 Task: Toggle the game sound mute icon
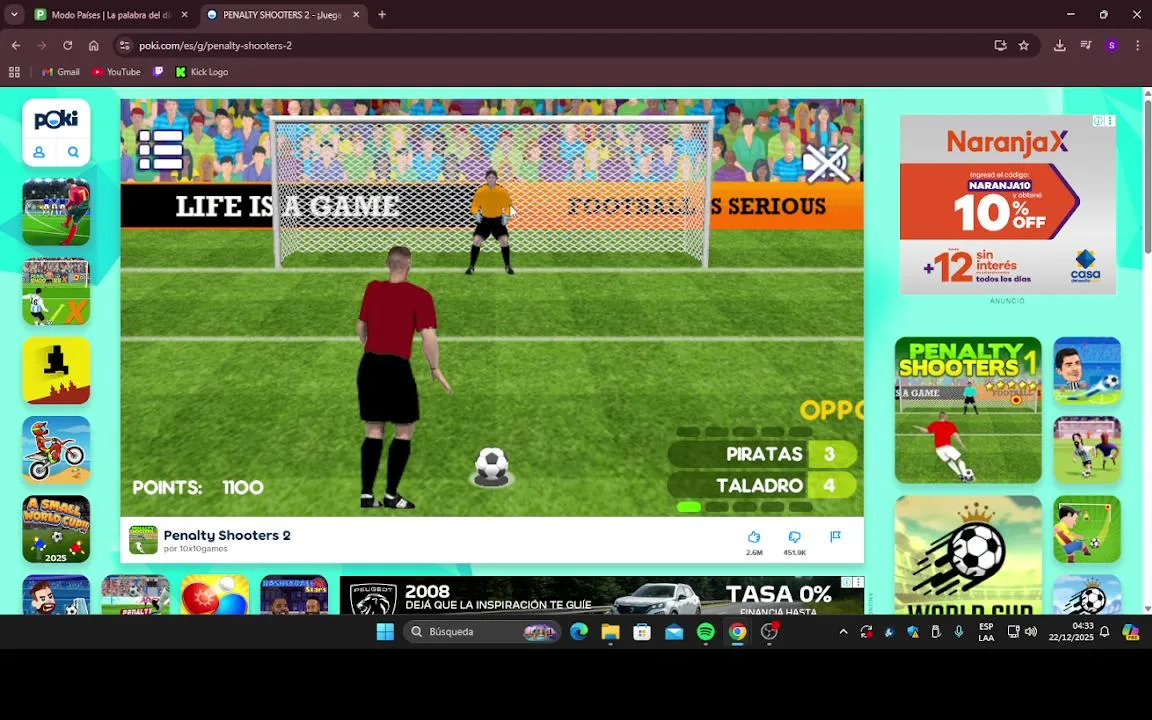pyautogui.click(x=827, y=162)
